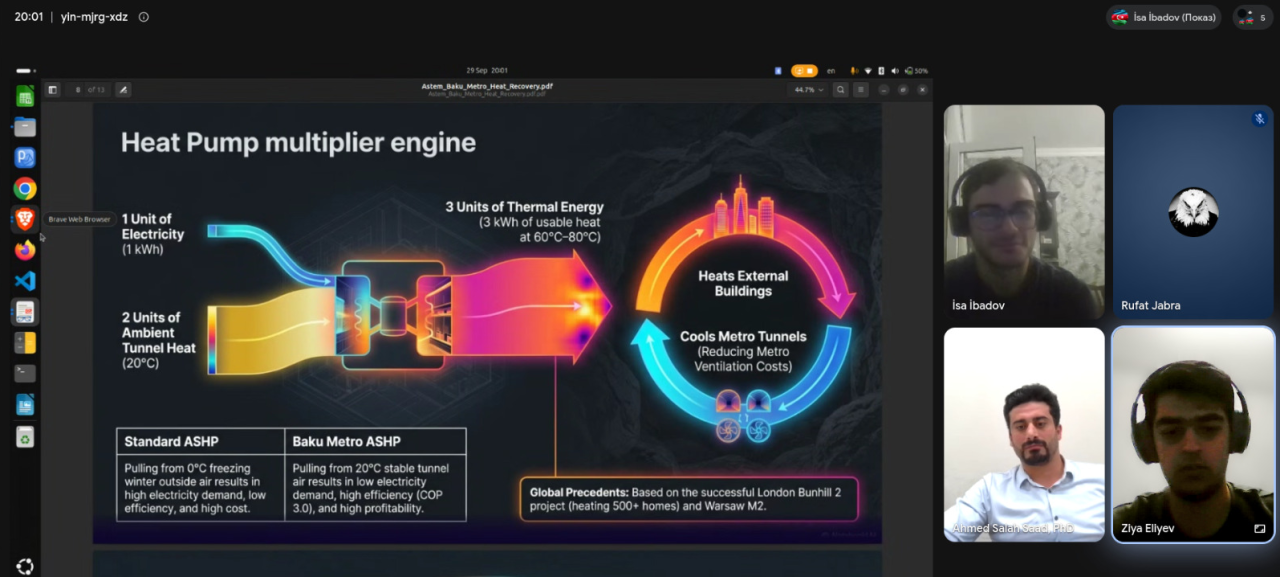Click the top bar date and time
The width and height of the screenshot is (1280, 577).
pos(487,71)
